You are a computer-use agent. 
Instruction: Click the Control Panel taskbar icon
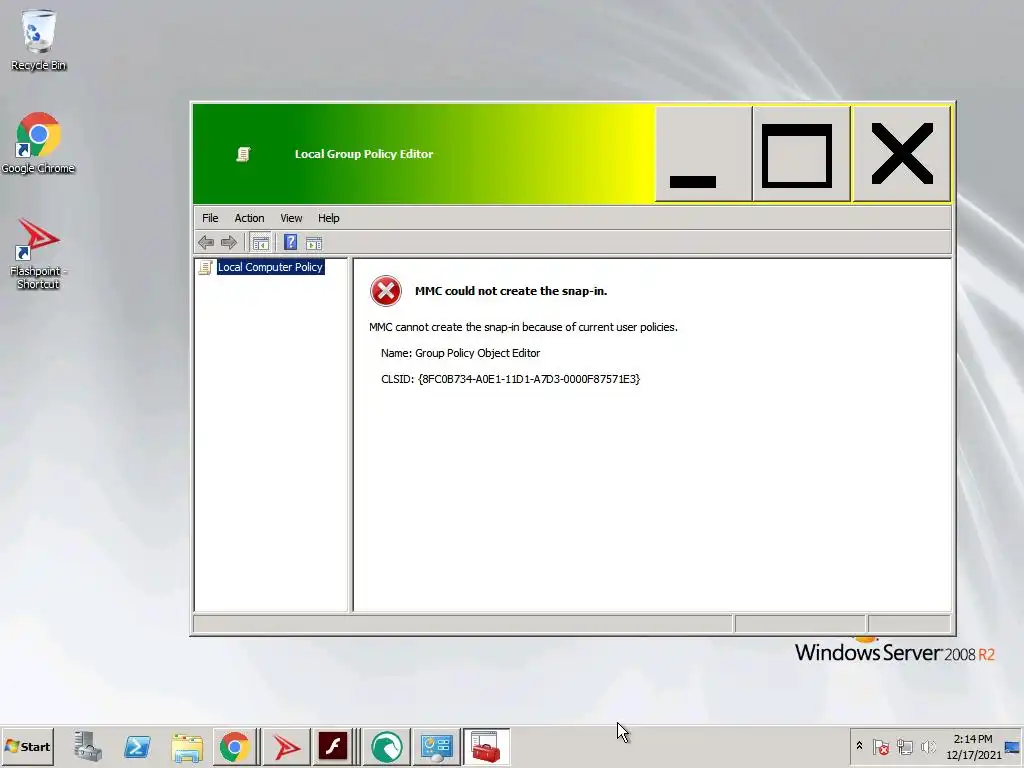tap(436, 746)
